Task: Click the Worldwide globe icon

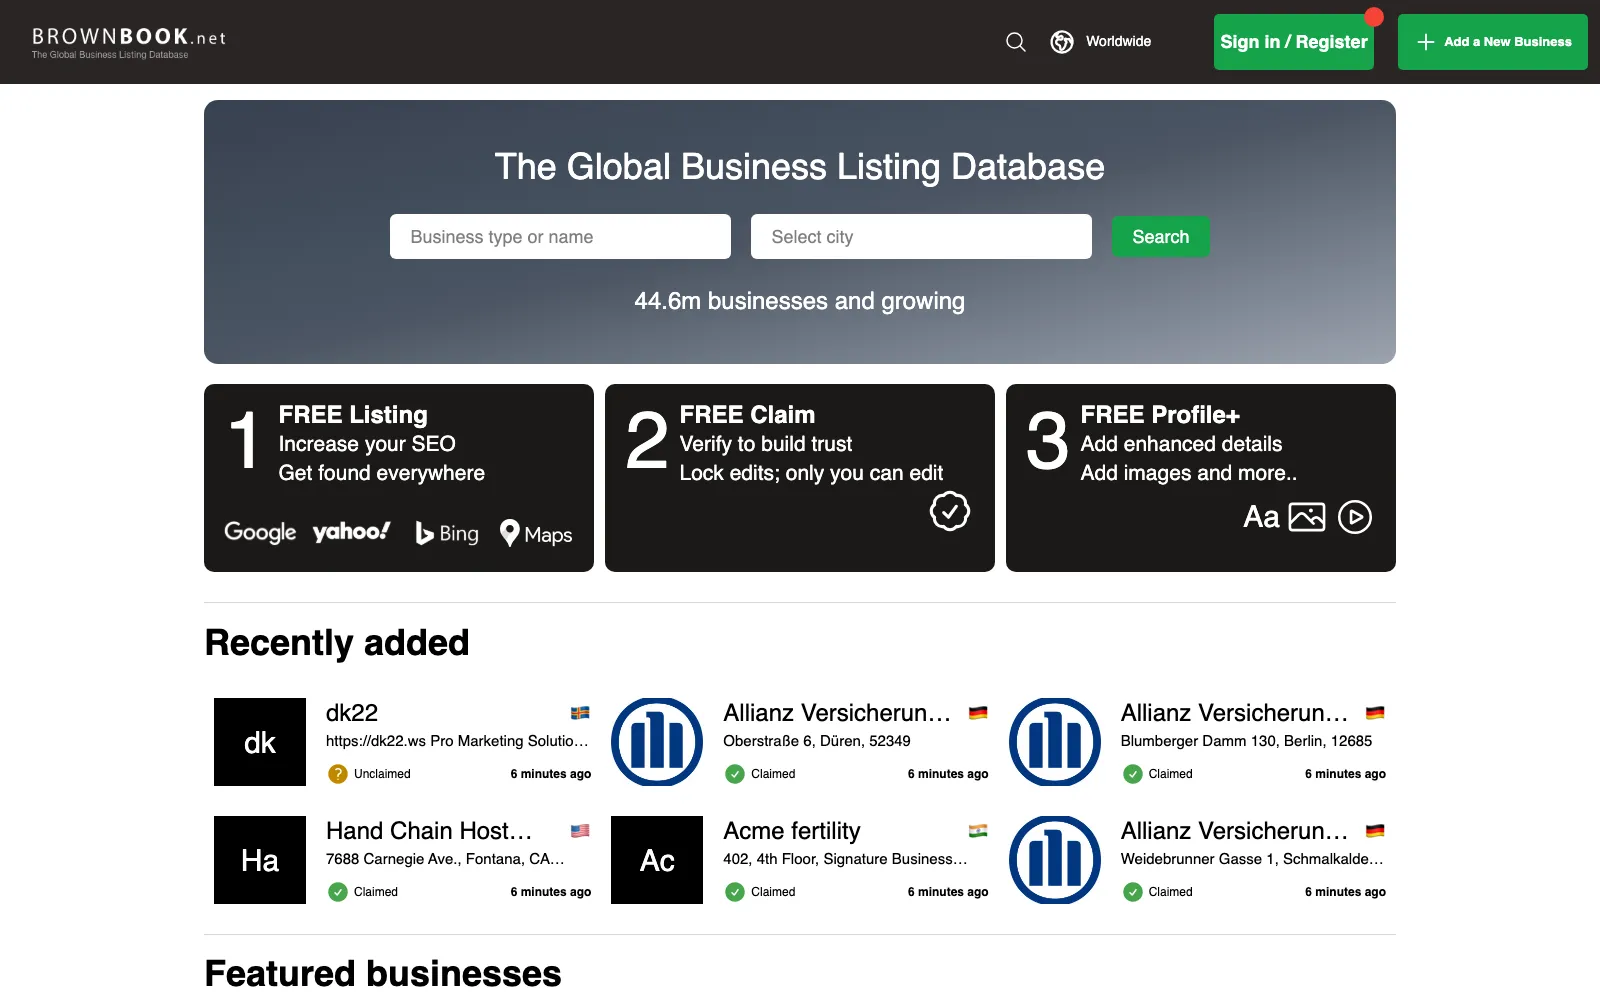Action: [x=1062, y=42]
